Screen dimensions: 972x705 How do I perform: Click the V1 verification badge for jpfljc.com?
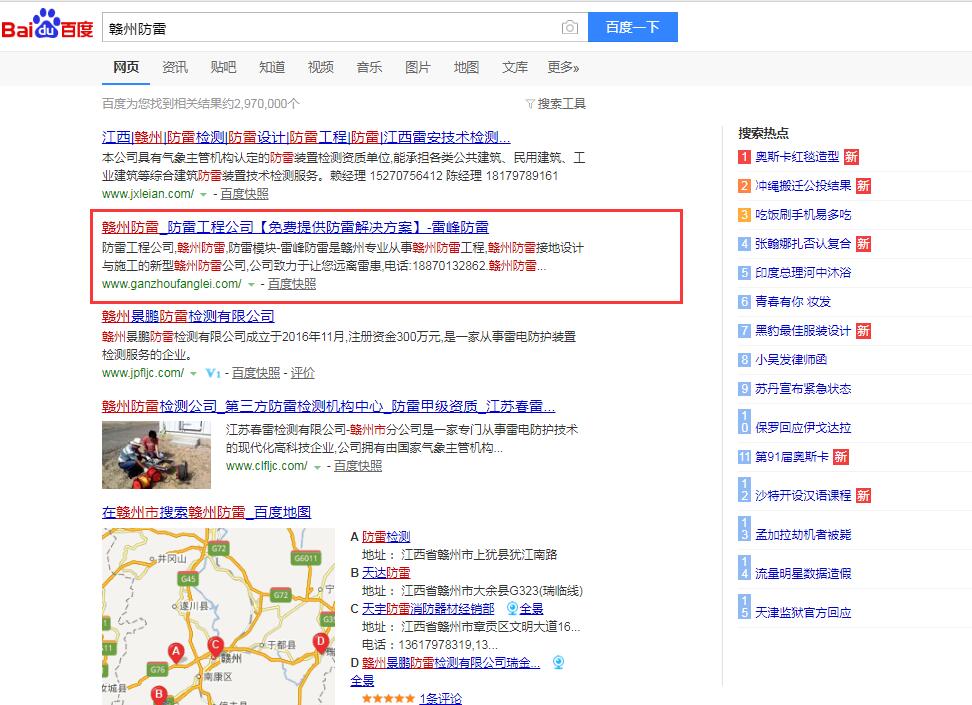point(212,373)
